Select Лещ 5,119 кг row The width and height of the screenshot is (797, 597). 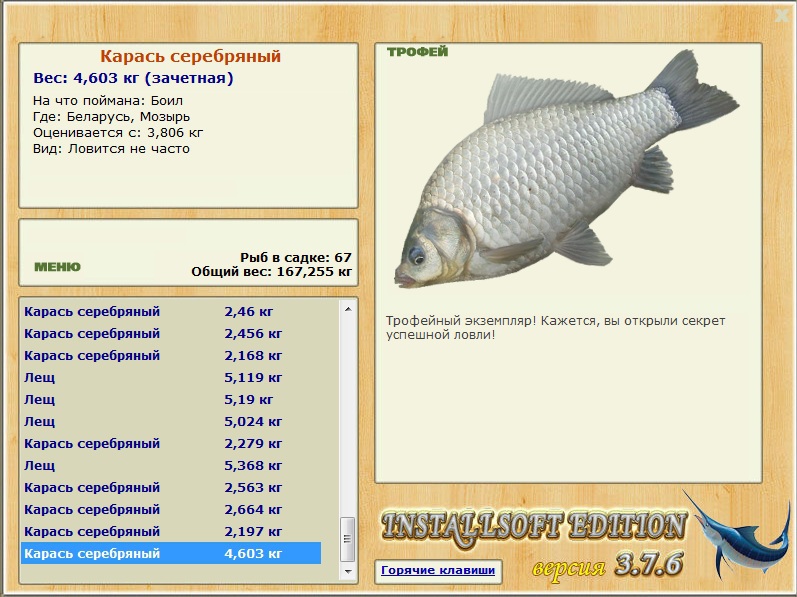pos(171,378)
